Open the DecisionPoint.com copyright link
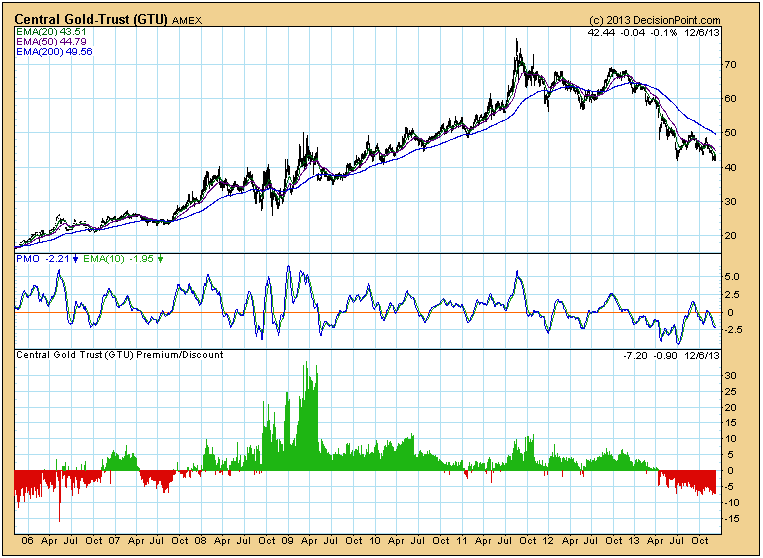 click(655, 20)
